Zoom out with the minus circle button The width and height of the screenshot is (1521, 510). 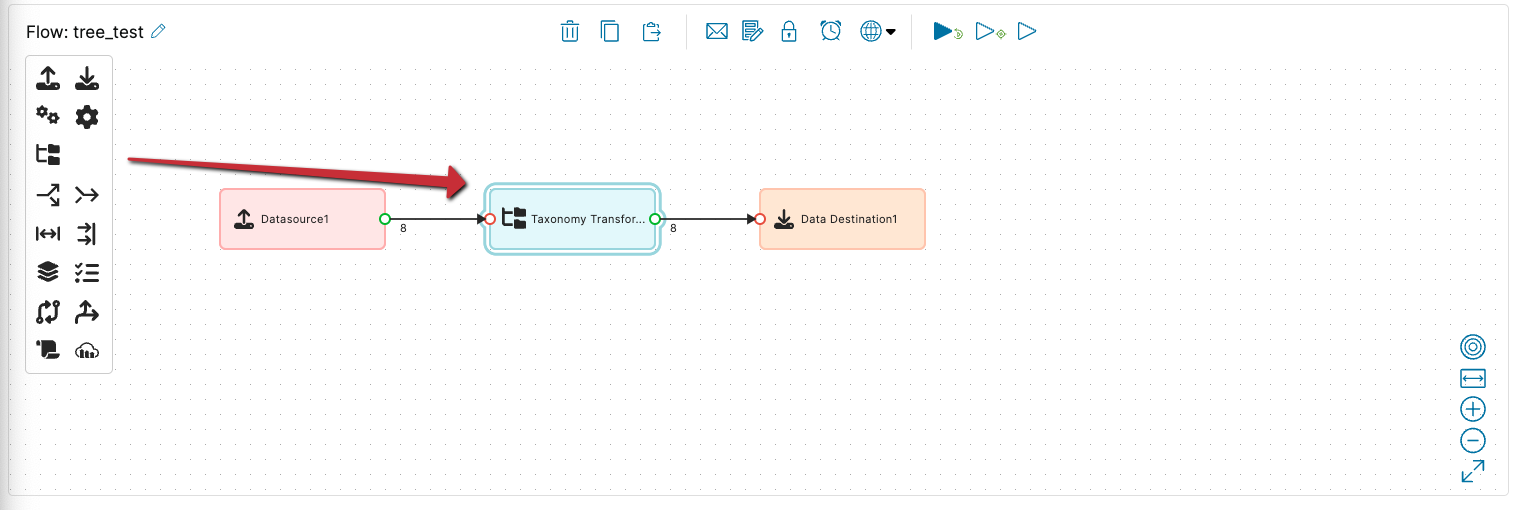(1472, 440)
